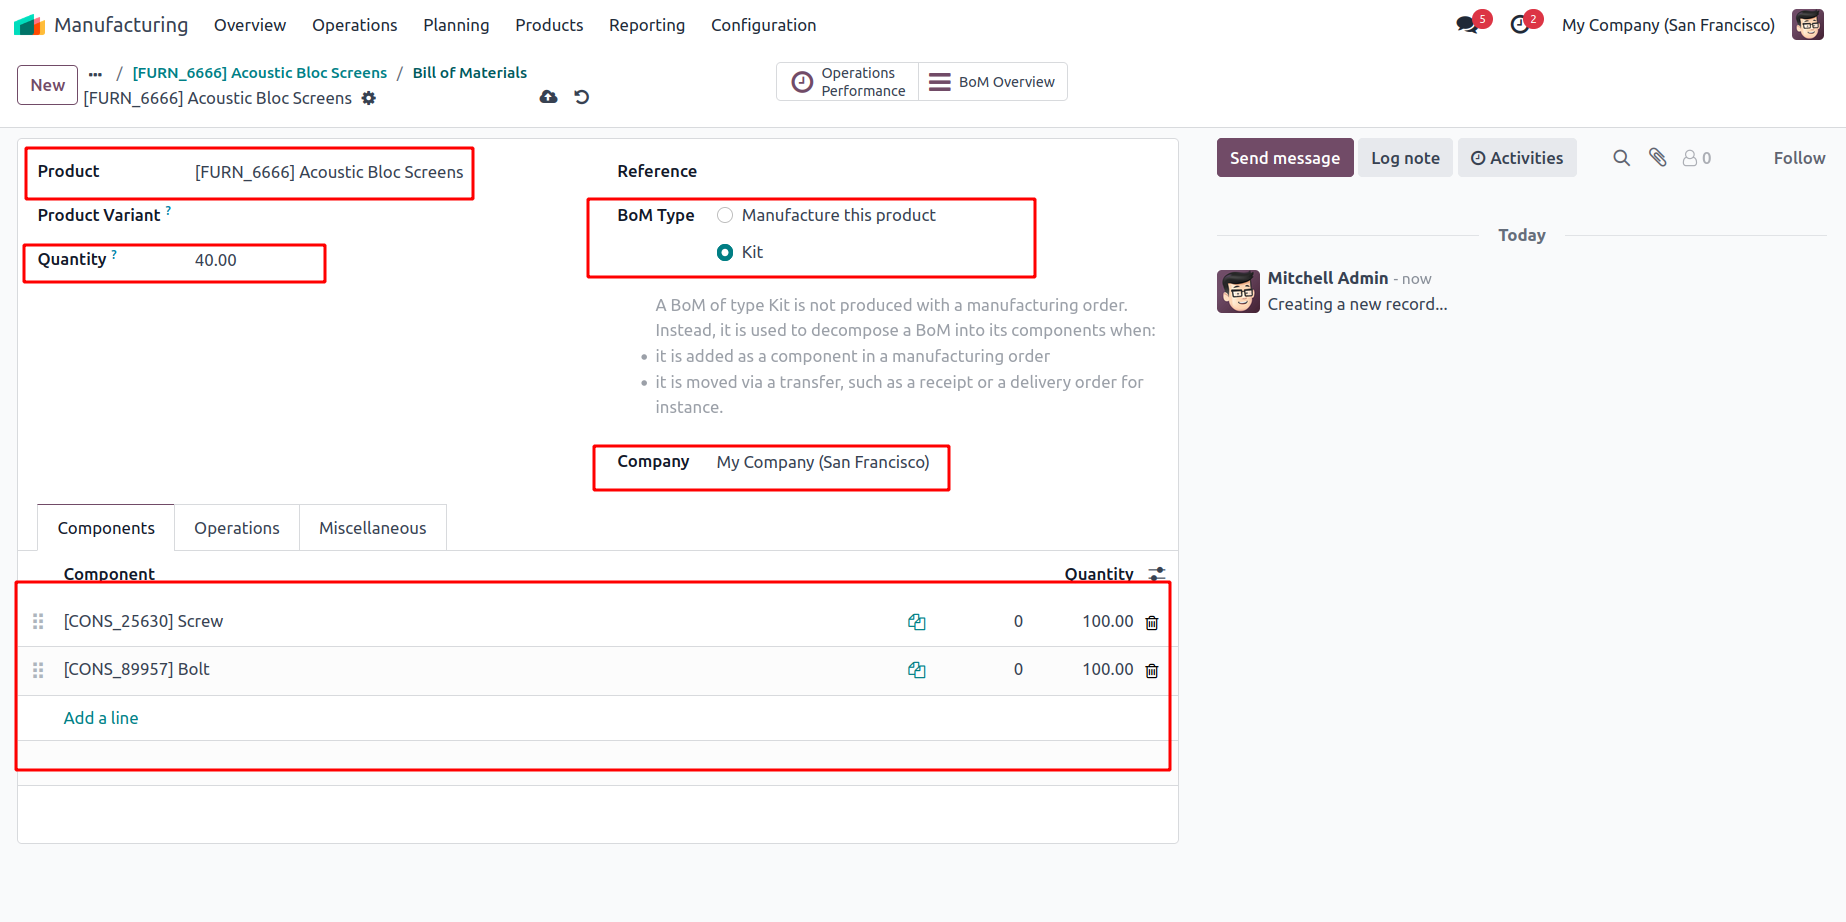
Task: Open the activities clock icon in navbar
Action: (1520, 25)
